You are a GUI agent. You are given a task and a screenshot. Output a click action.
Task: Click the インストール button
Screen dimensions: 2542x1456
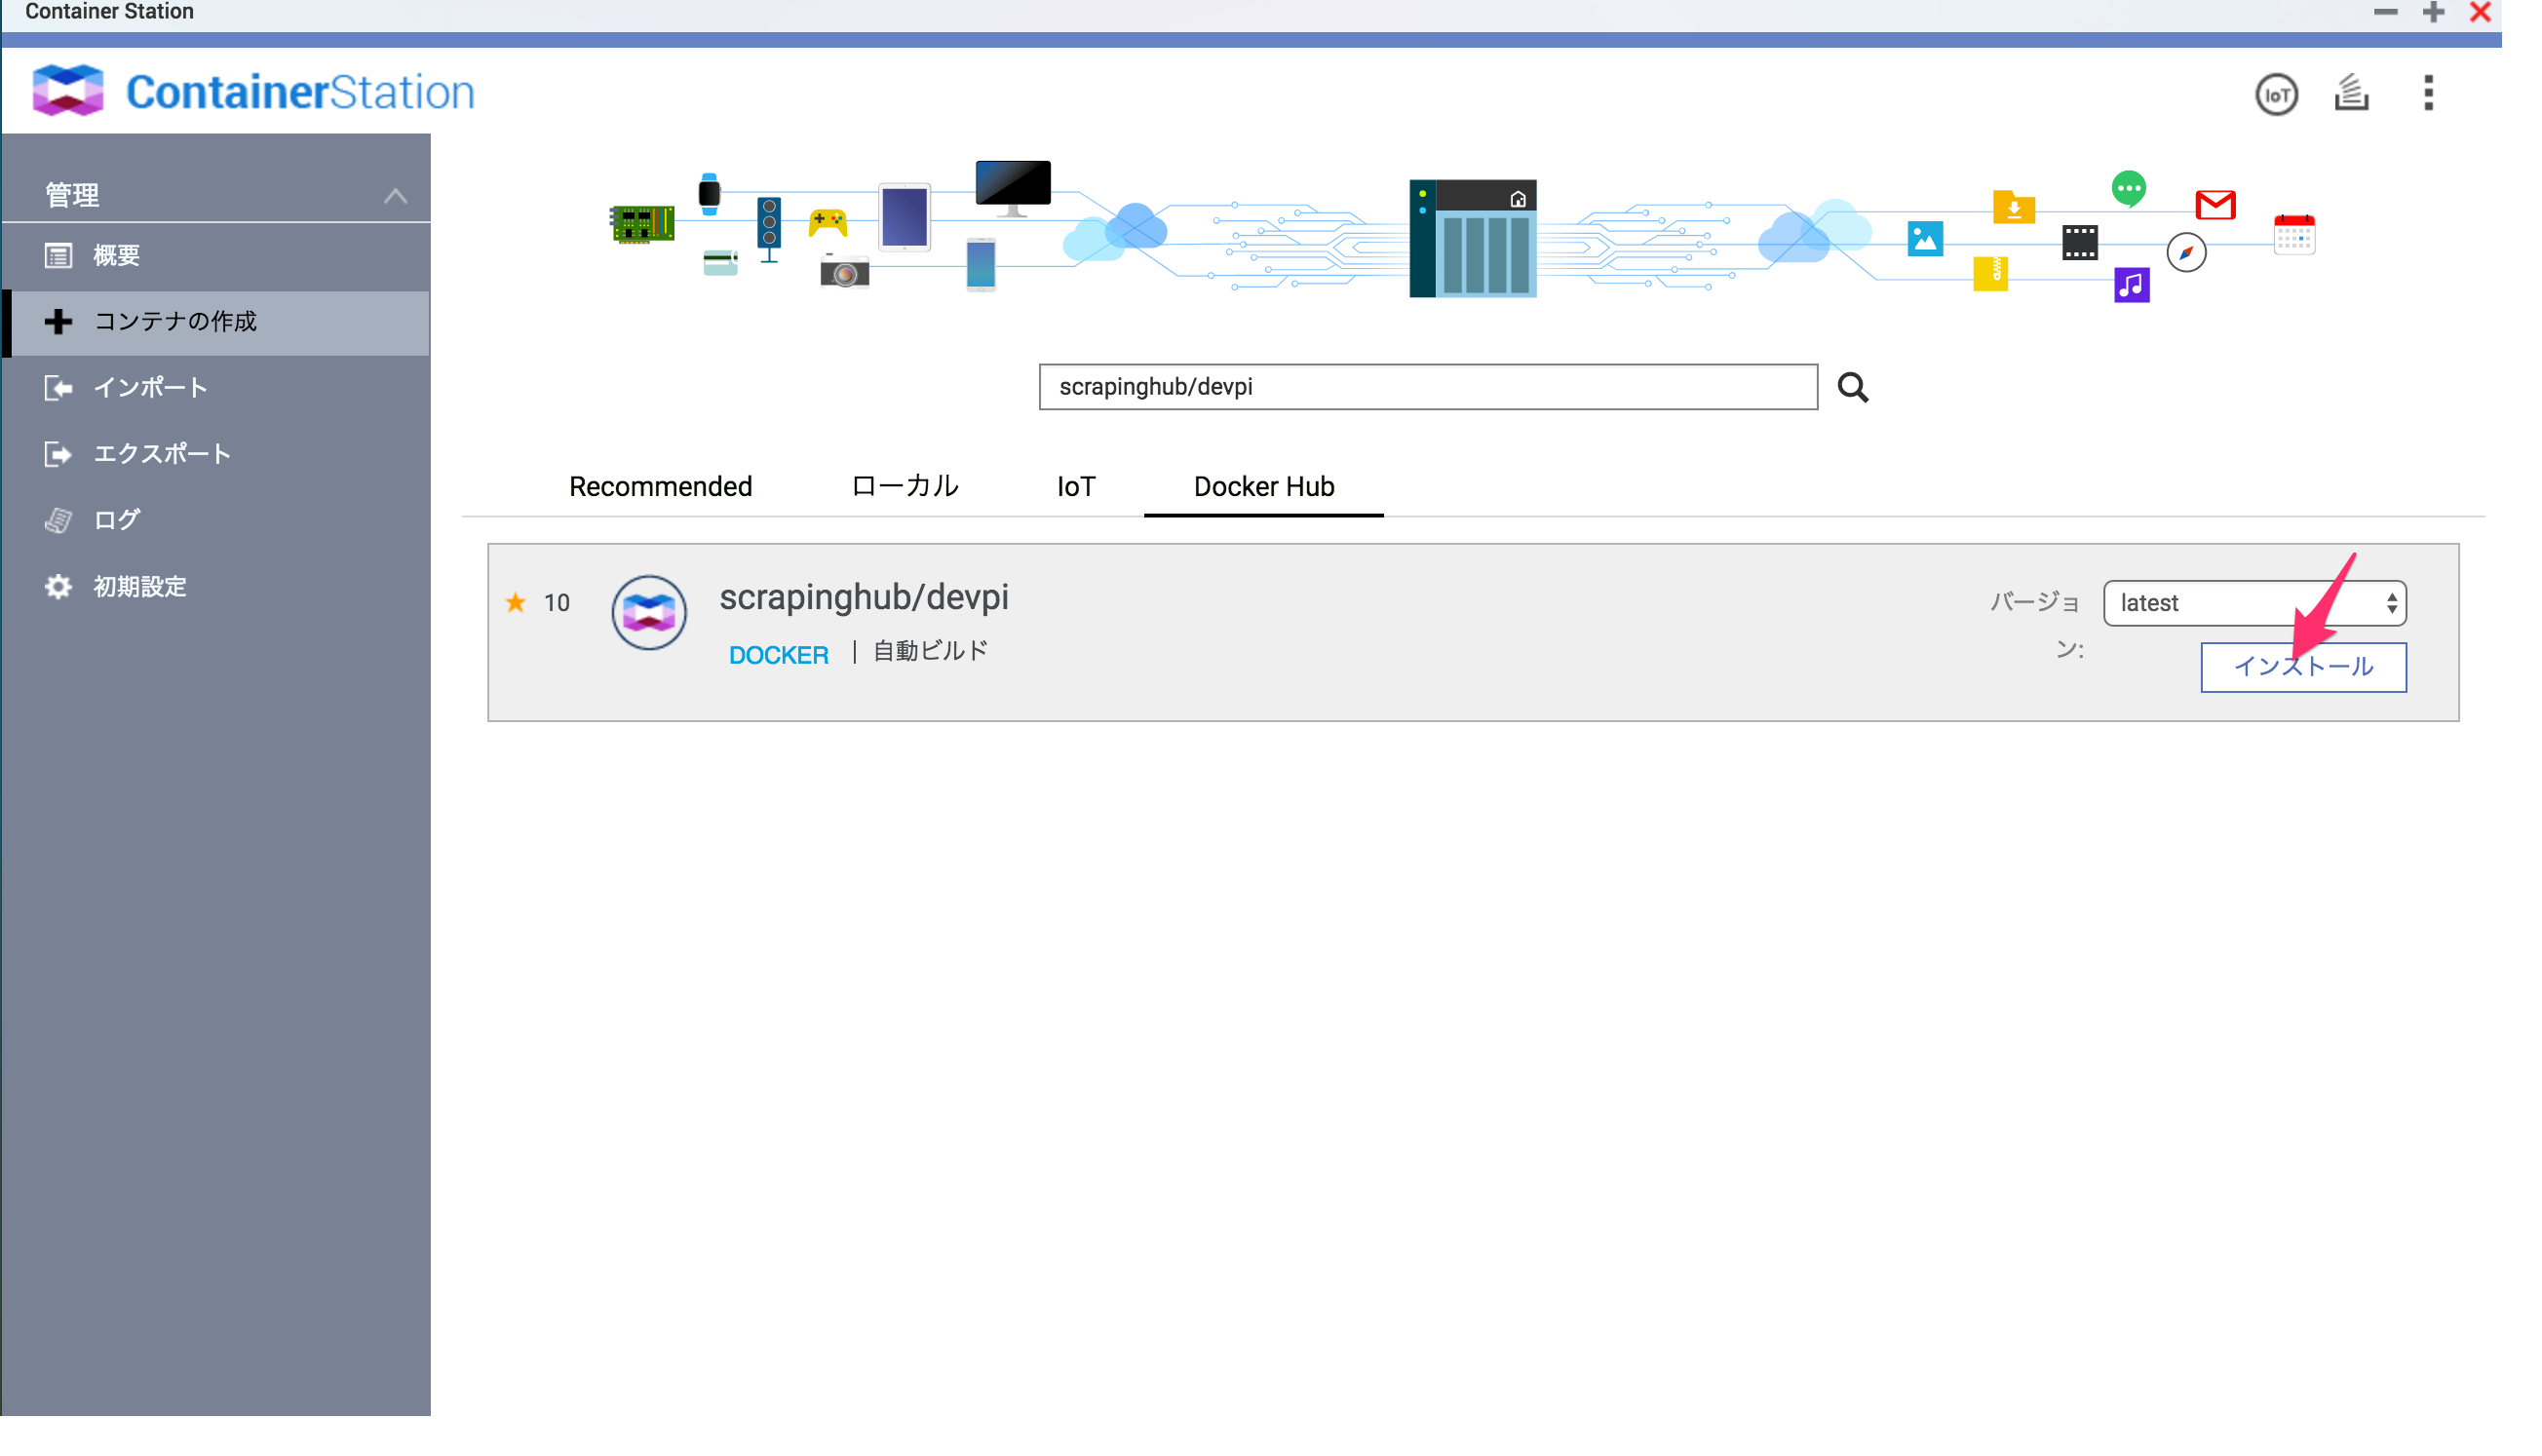[x=2303, y=667]
